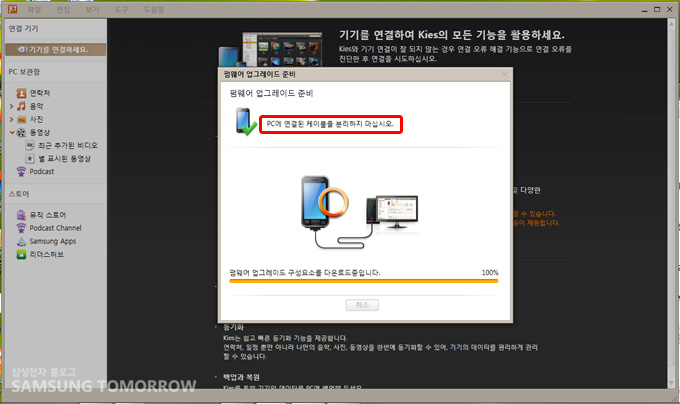Open 연락처 in the library
The height and width of the screenshot is (404, 680).
coord(39,93)
